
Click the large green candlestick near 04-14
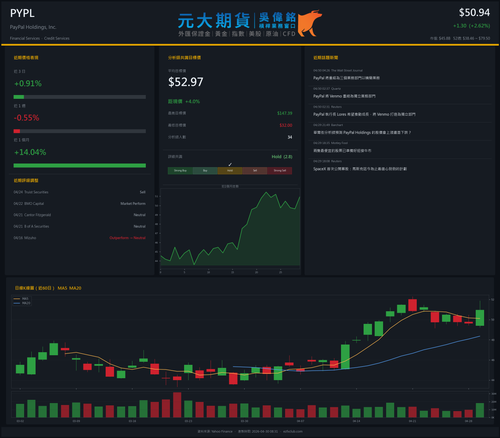tap(345, 356)
